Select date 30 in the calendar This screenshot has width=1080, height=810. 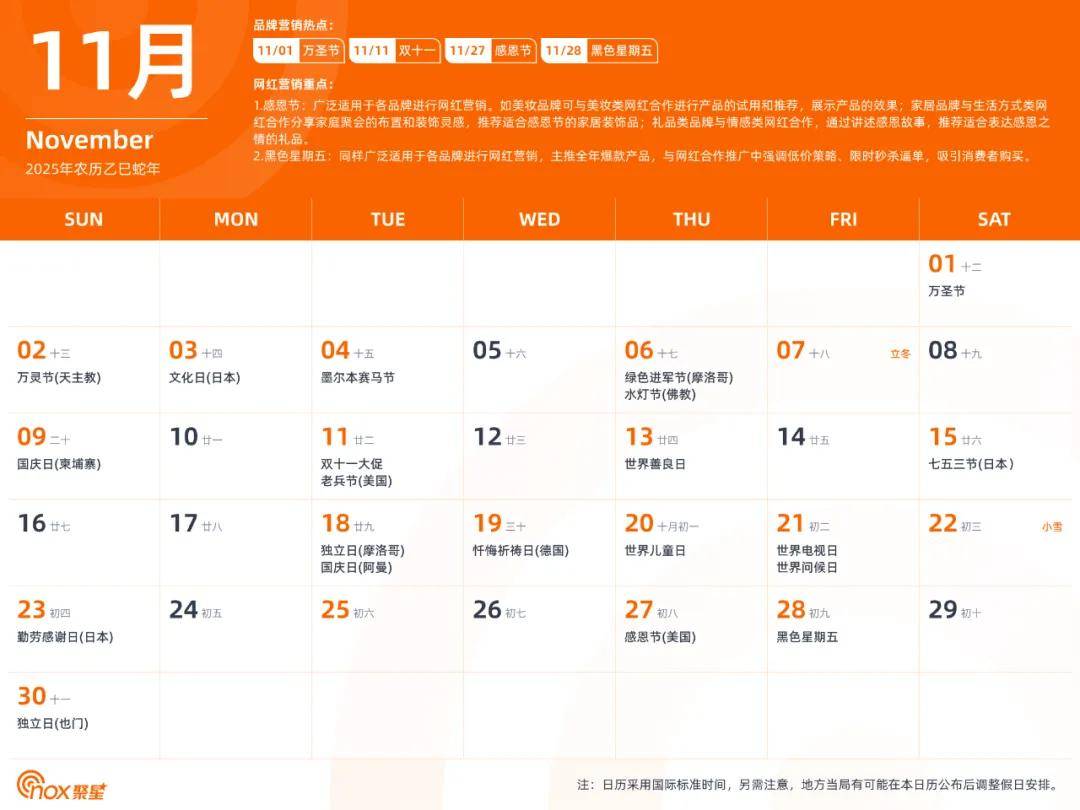pyautogui.click(x=32, y=696)
